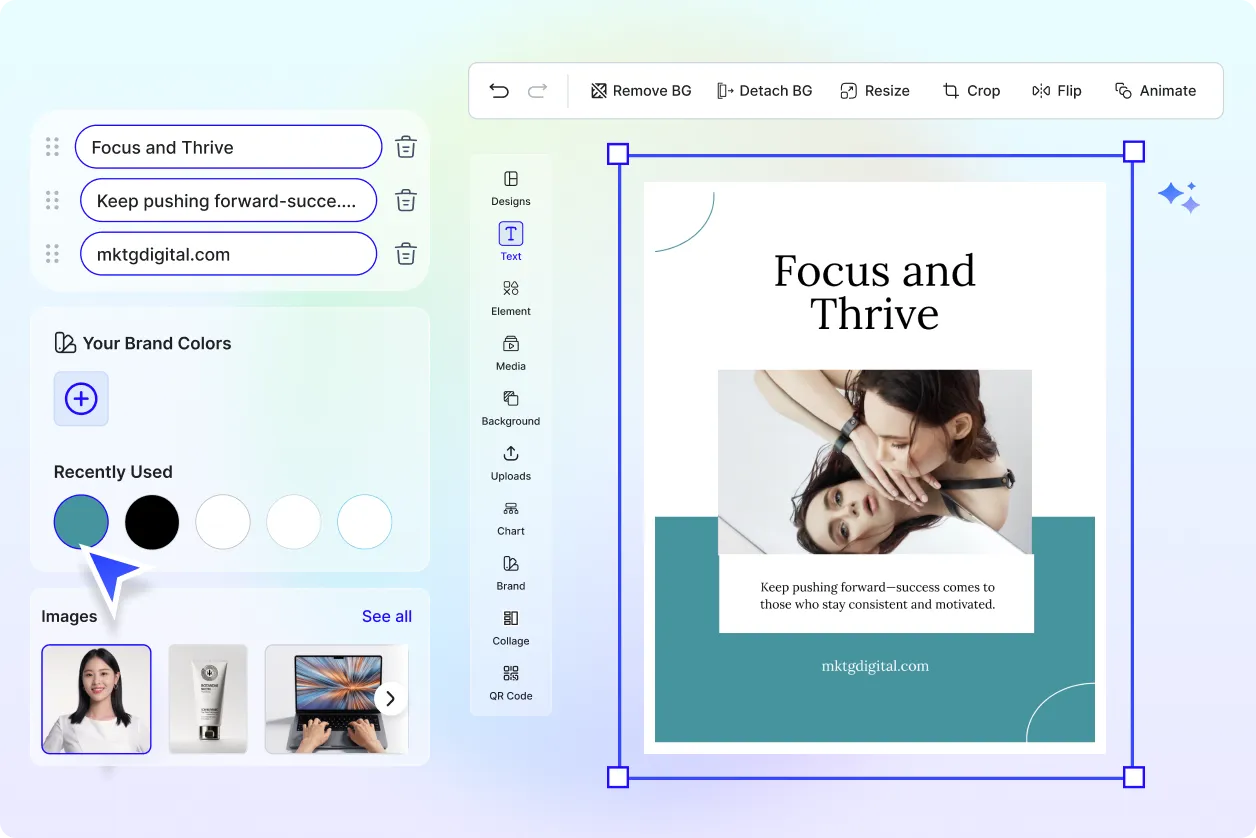Select the Crop tool

[971, 91]
